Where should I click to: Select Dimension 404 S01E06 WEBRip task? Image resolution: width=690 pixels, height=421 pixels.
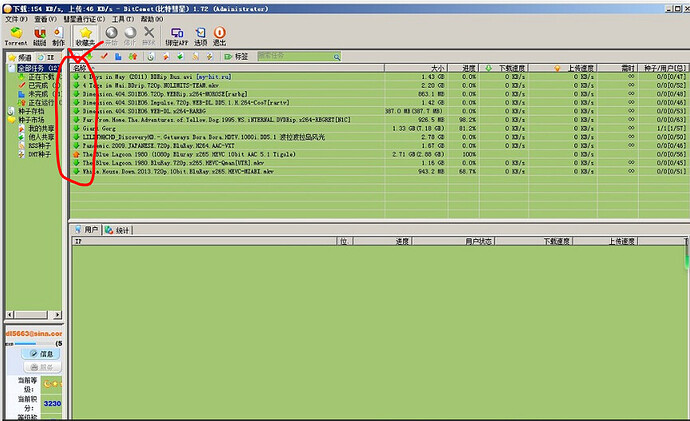pos(379,94)
